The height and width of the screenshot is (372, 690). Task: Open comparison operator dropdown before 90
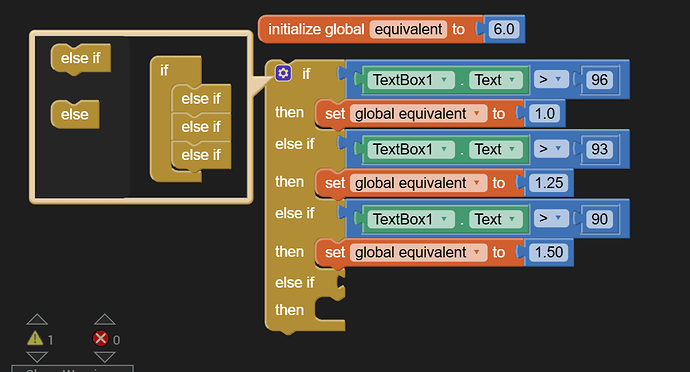[551, 219]
